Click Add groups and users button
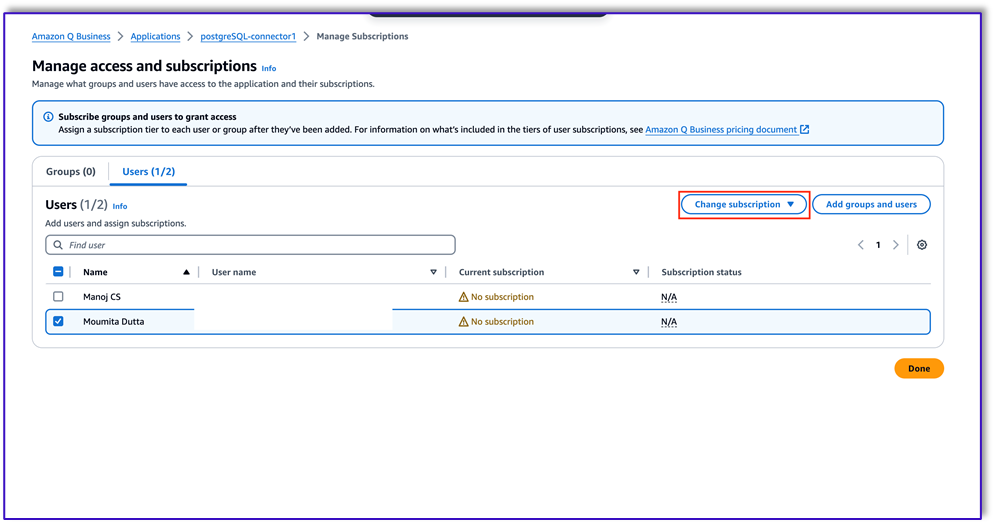Viewport: 994px width, 524px height. pos(871,204)
